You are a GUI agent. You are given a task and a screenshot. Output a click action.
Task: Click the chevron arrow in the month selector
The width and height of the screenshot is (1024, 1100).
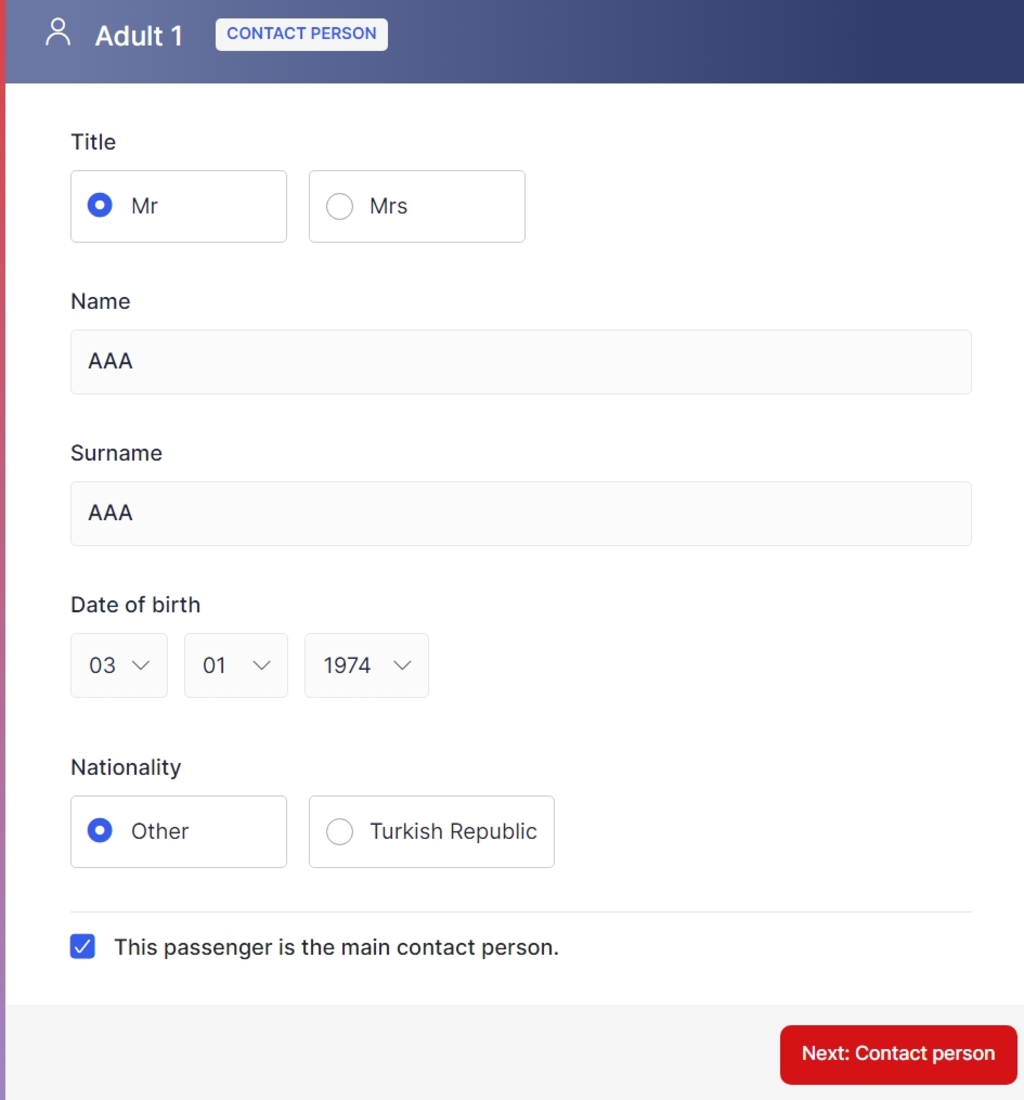pyautogui.click(x=262, y=665)
